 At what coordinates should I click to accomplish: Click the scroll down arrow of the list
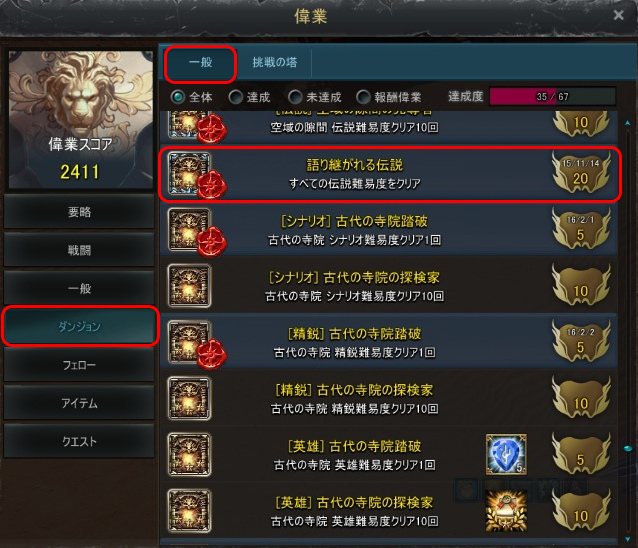(x=628, y=539)
